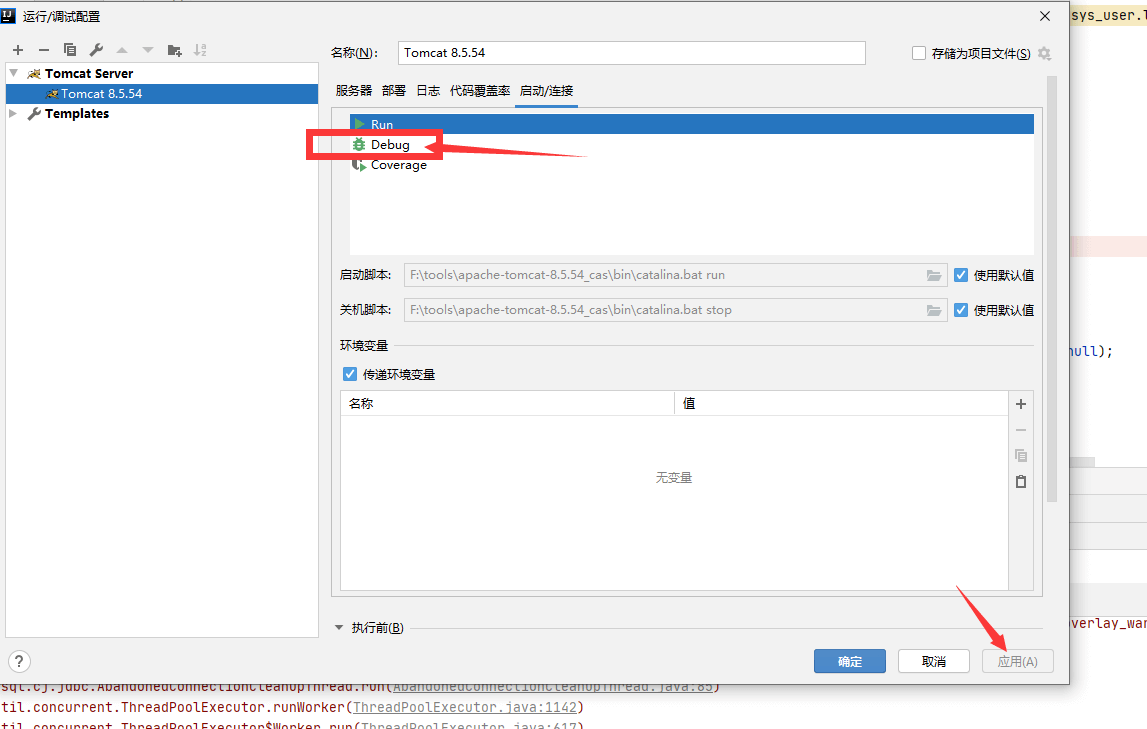Copy the selected run configuration
The width and height of the screenshot is (1147, 729).
70,50
